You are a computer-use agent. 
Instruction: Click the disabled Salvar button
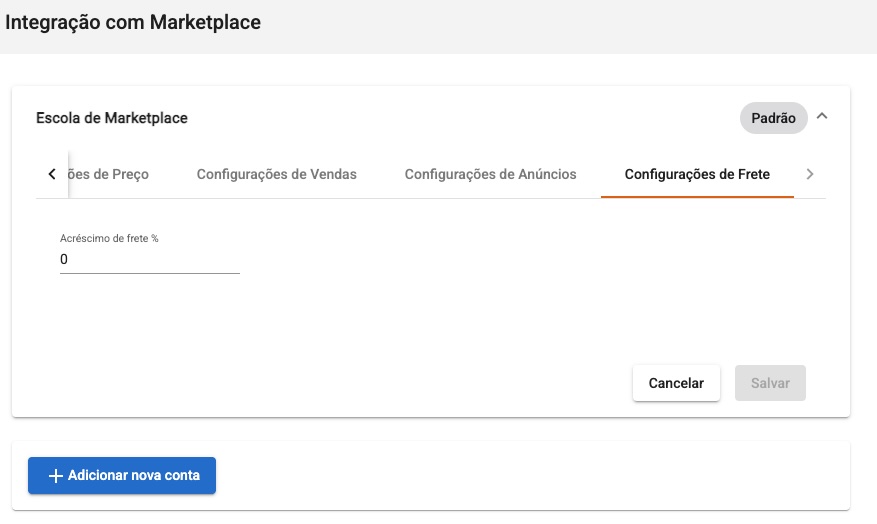(770, 383)
